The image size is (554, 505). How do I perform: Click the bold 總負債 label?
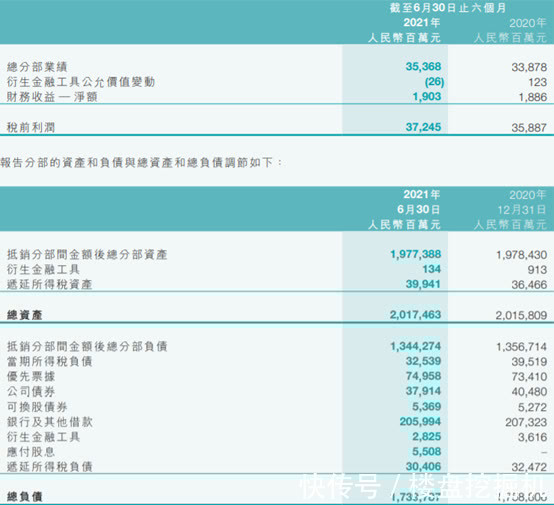25,497
